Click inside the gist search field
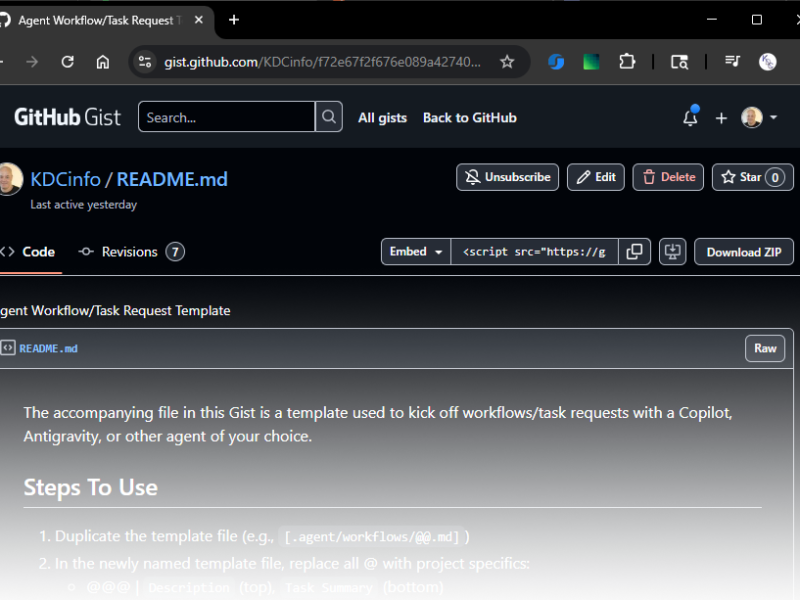The width and height of the screenshot is (800, 600). pos(226,117)
